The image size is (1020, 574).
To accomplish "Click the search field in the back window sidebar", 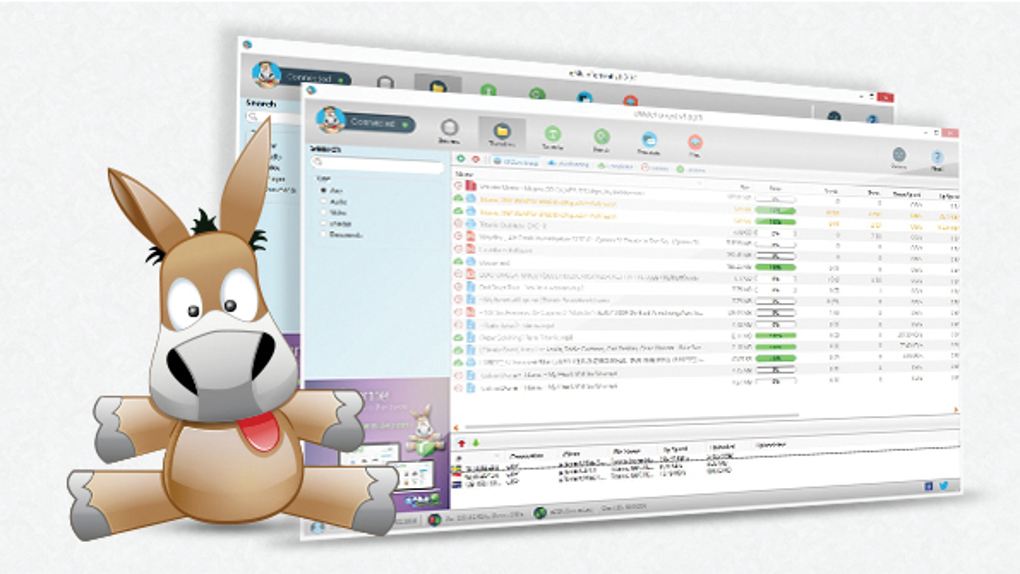I will (274, 117).
